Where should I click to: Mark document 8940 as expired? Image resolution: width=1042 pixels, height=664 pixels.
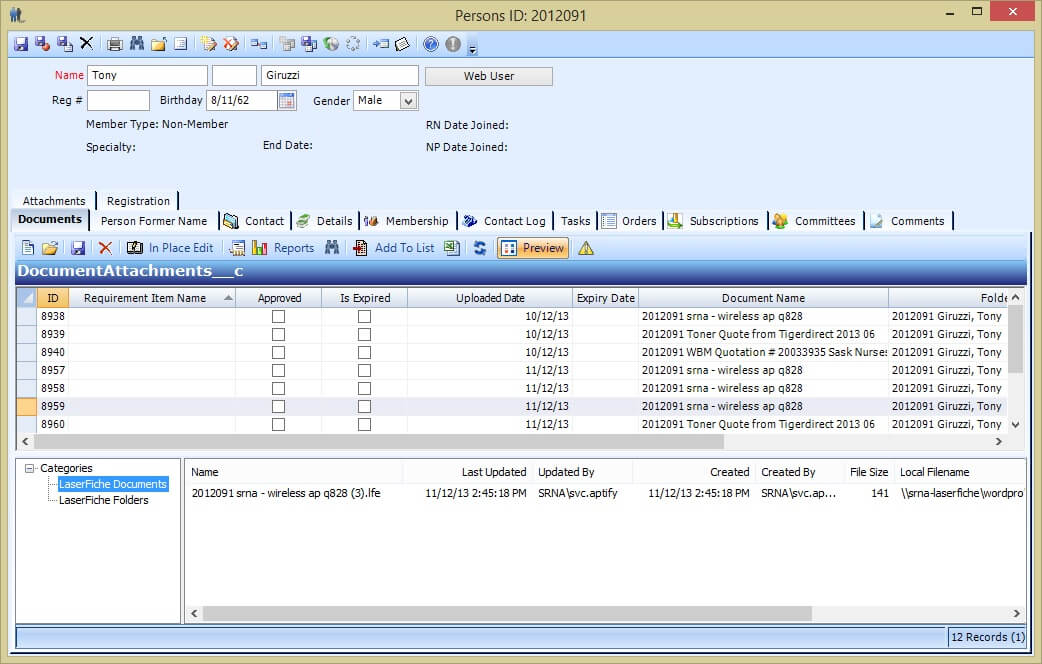[364, 352]
